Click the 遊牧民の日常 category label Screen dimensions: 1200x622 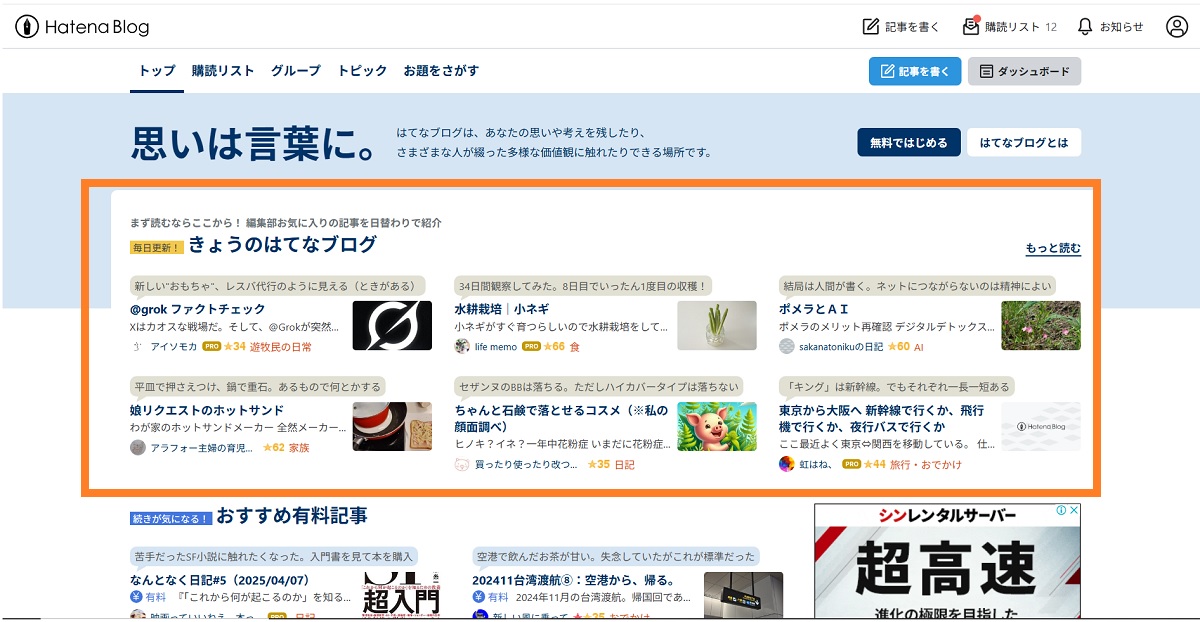click(281, 347)
